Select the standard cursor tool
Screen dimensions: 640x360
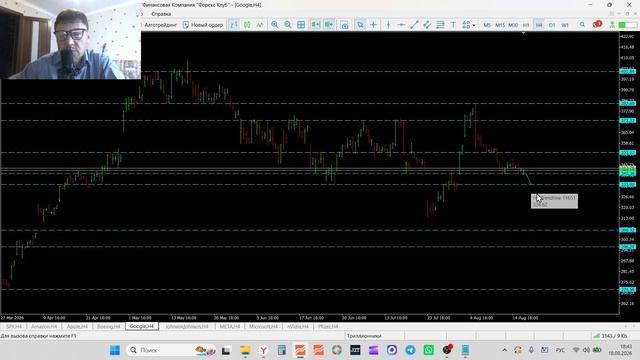click(x=360, y=25)
